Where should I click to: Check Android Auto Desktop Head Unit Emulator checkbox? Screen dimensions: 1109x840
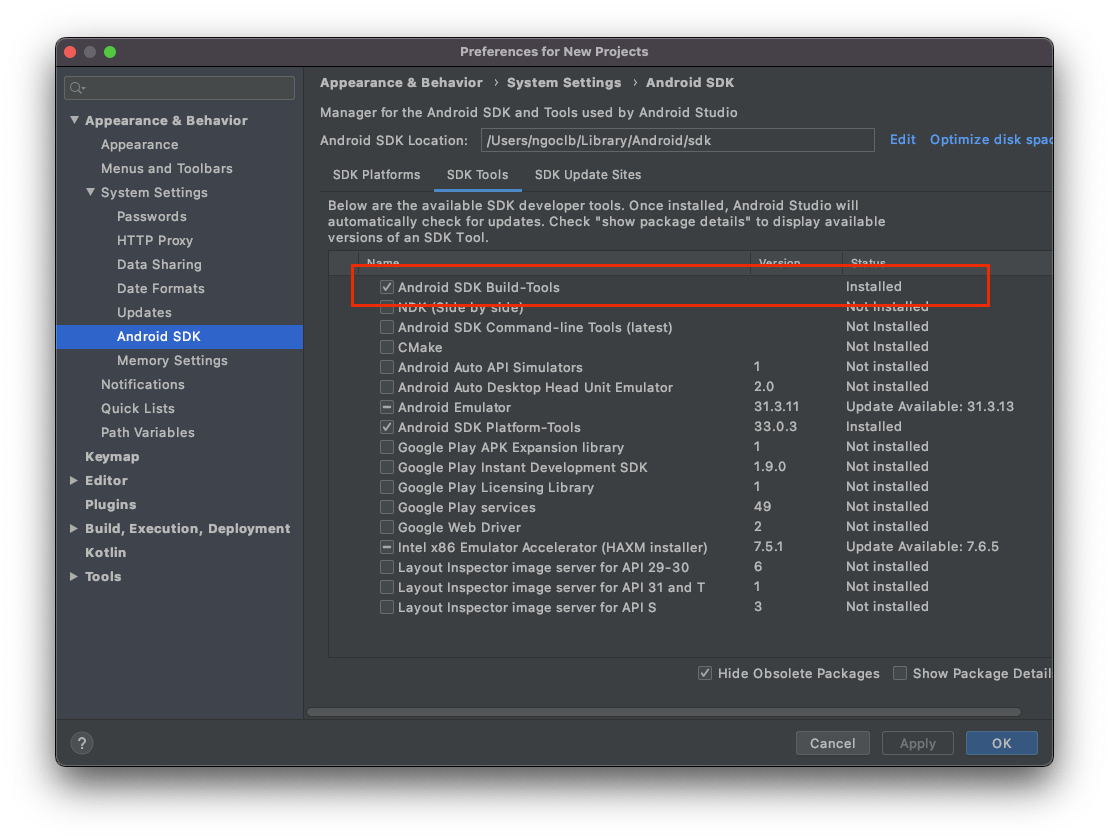[x=387, y=387]
